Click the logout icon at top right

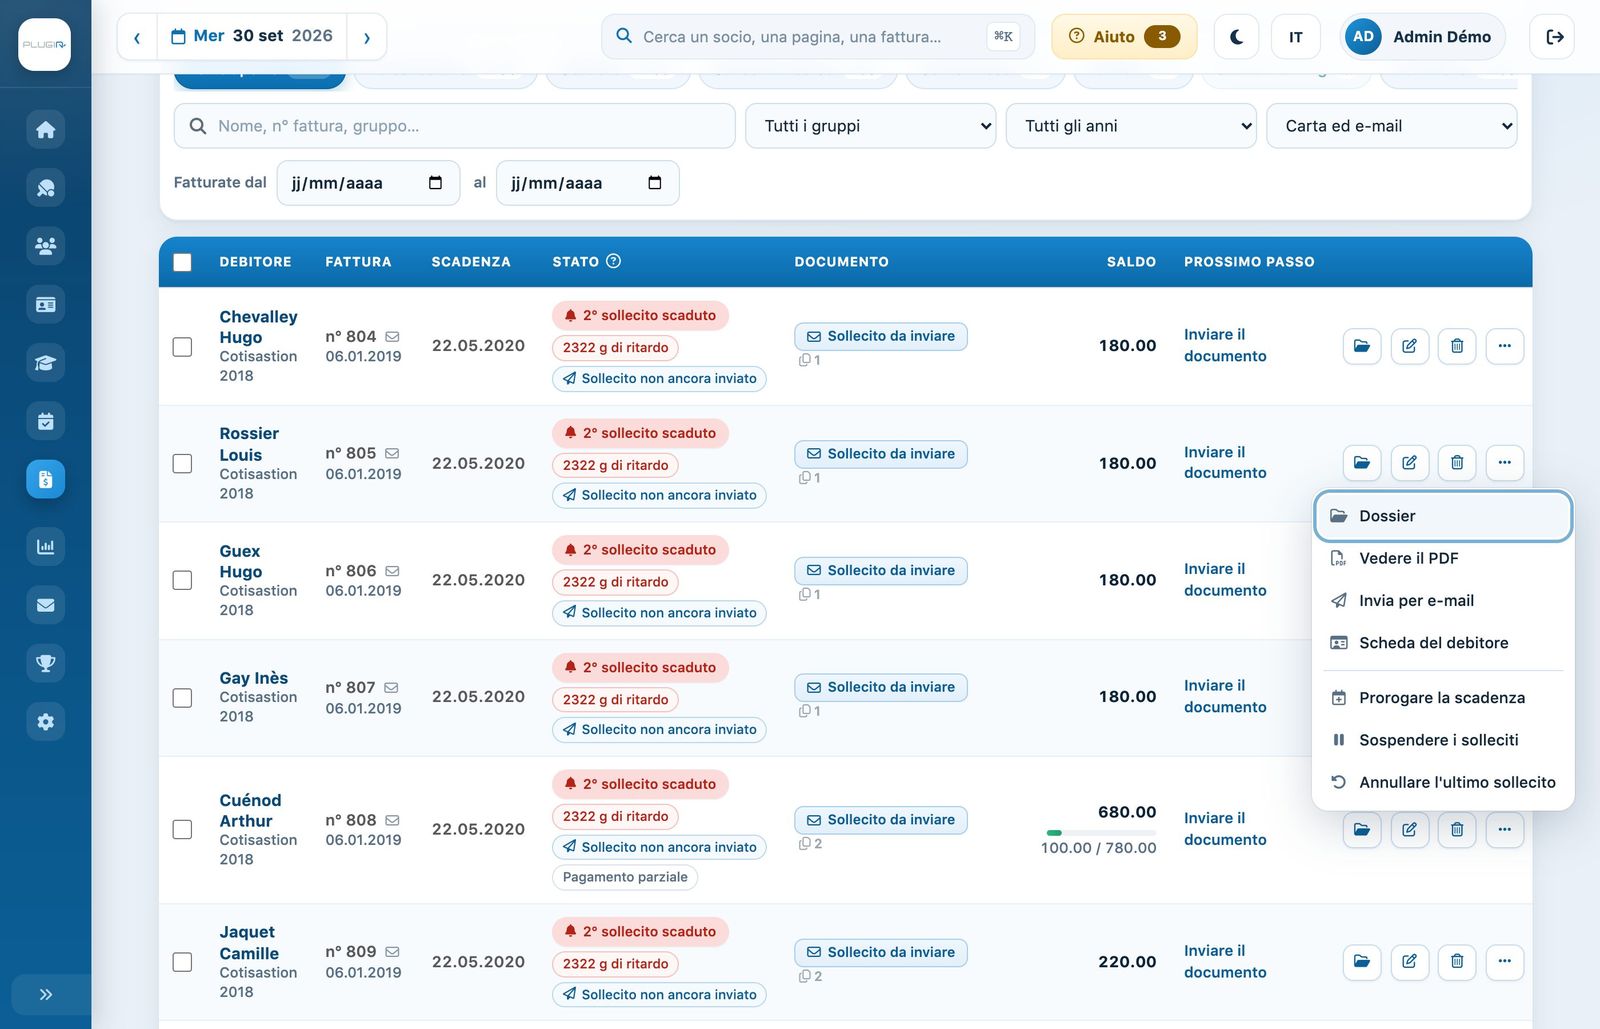(x=1553, y=37)
